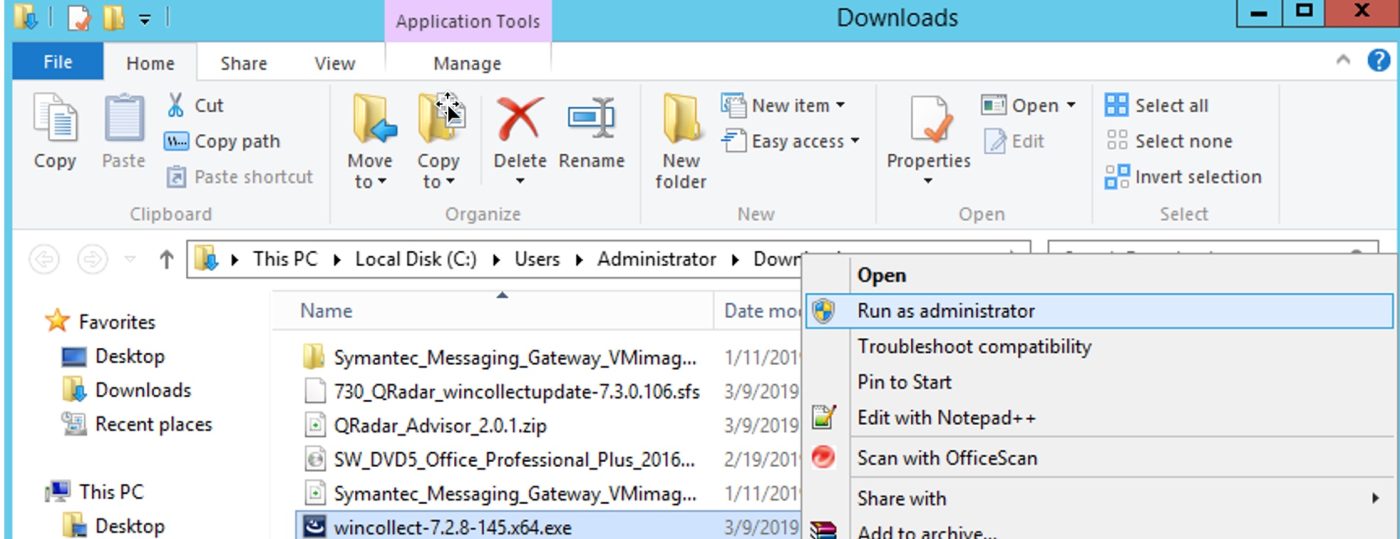Image resolution: width=1400 pixels, height=539 pixels.
Task: Open the Open button dropdown arrow
Action: point(1070,105)
